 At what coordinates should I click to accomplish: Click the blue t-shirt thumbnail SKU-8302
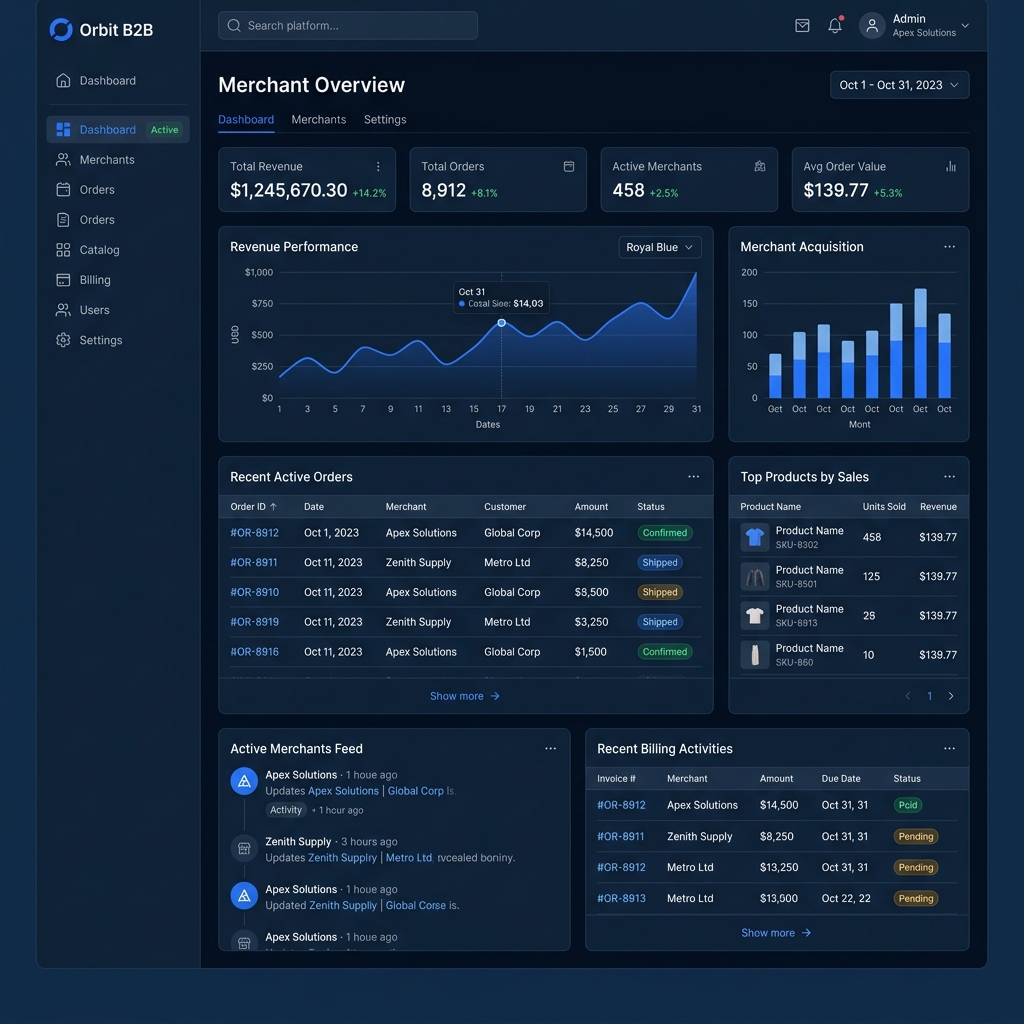click(755, 537)
